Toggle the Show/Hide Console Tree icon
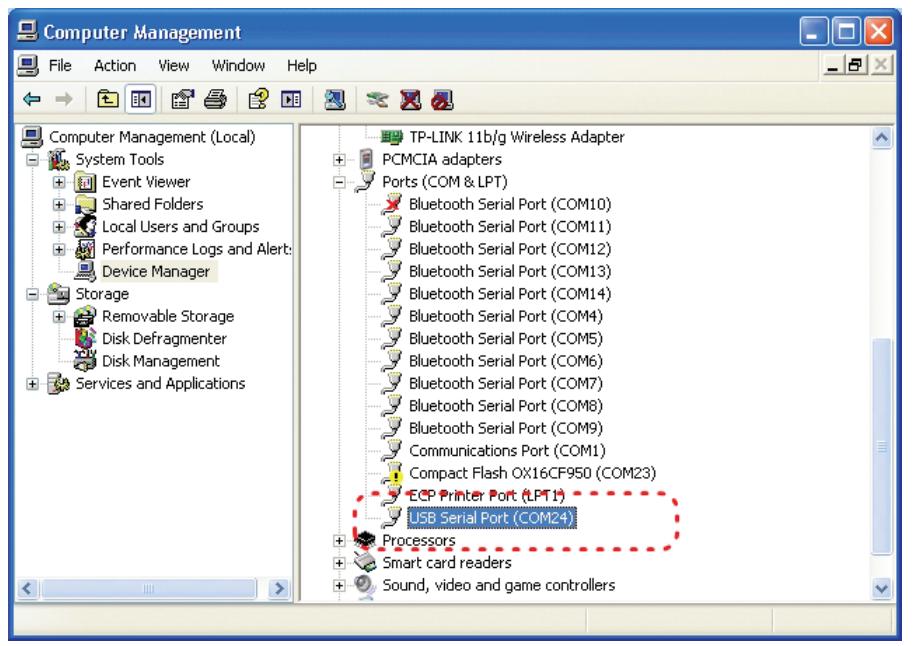Image resolution: width=917 pixels, height=646 pixels. point(140,99)
